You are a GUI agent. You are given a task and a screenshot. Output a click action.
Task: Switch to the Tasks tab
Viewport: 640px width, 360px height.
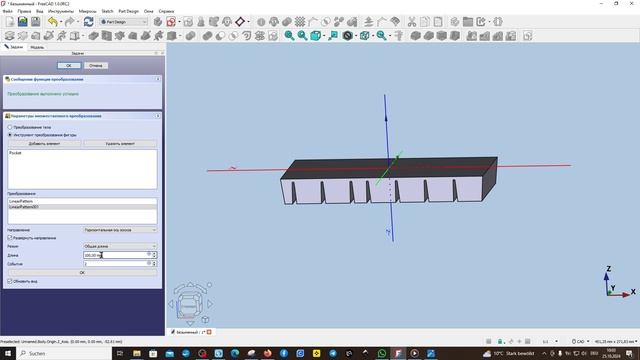[14, 47]
